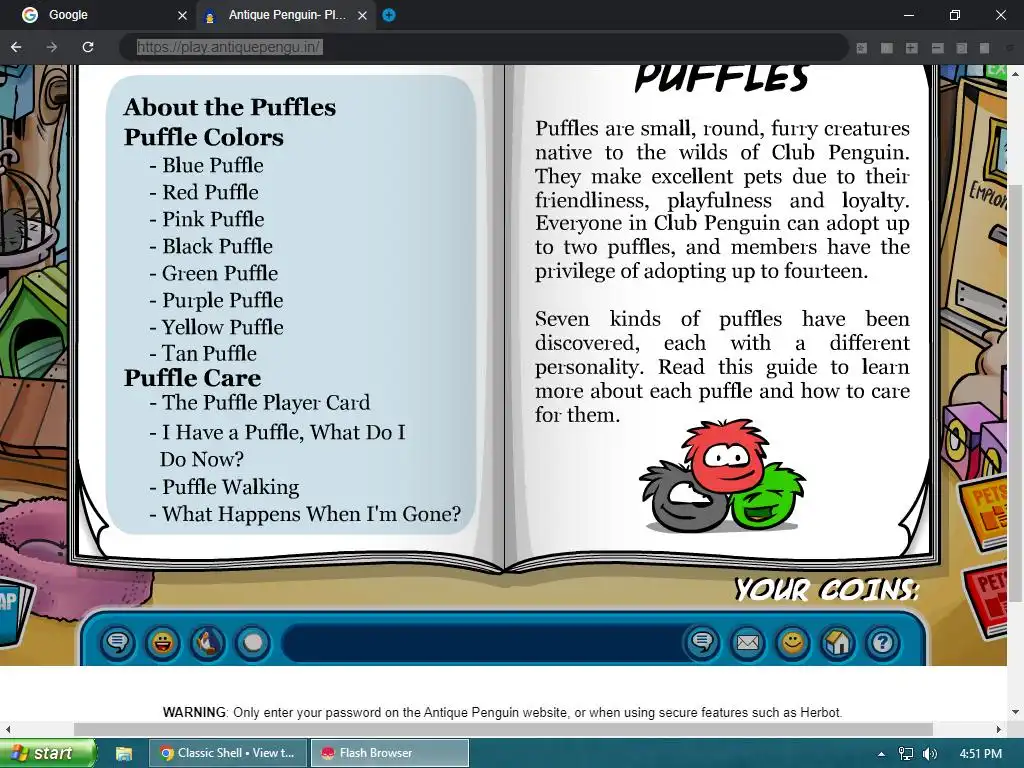This screenshot has height=768, width=1024.
Task: Click the scroll down arrow of vertical scrollbar
Action: [x=1016, y=712]
